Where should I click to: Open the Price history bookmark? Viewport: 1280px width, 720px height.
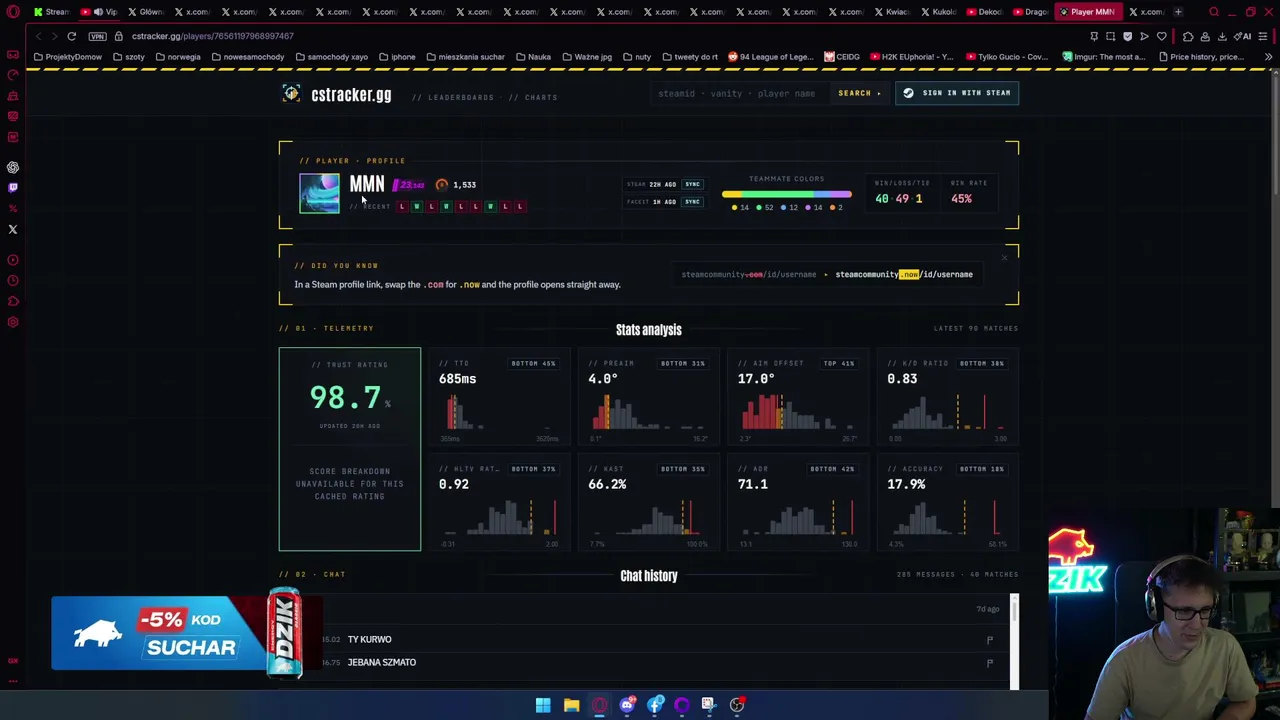point(1200,57)
